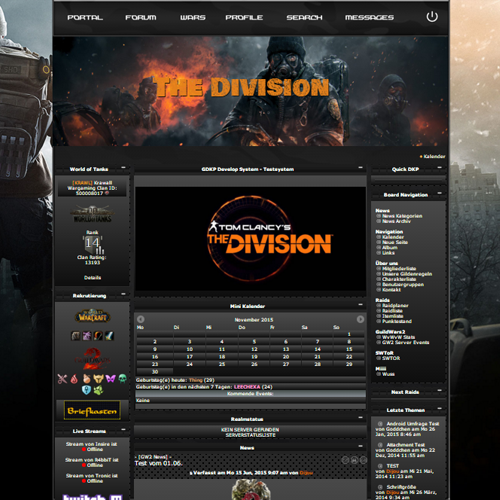Image resolution: width=500 pixels, height=500 pixels.
Task: Click the middle round icon on GW2 News post
Action: (x=354, y=460)
